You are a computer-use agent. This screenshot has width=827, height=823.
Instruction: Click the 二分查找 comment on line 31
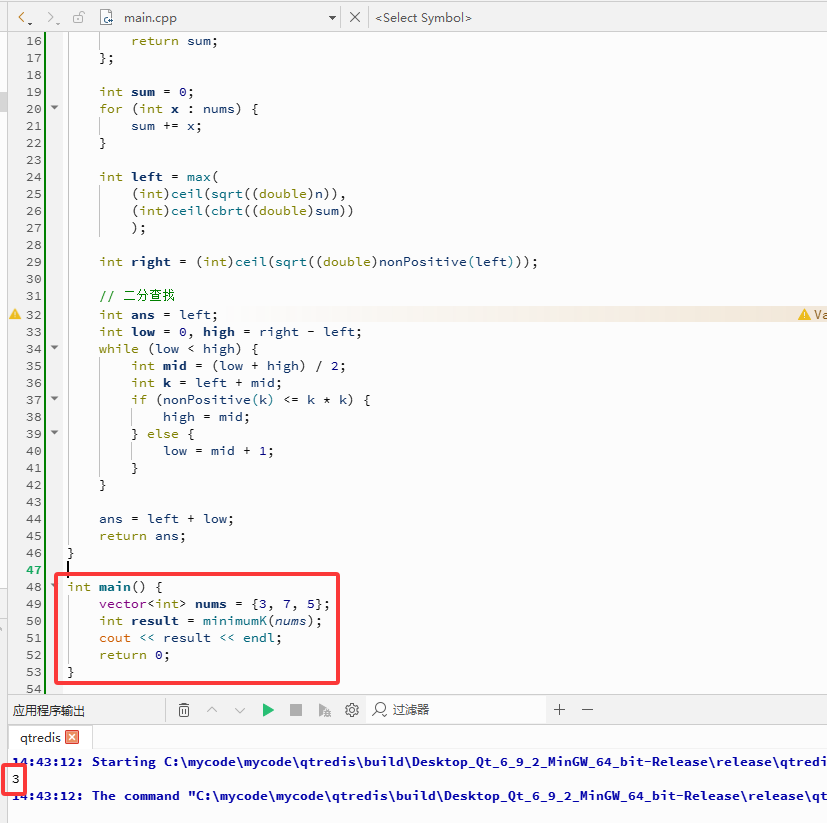[x=137, y=296]
